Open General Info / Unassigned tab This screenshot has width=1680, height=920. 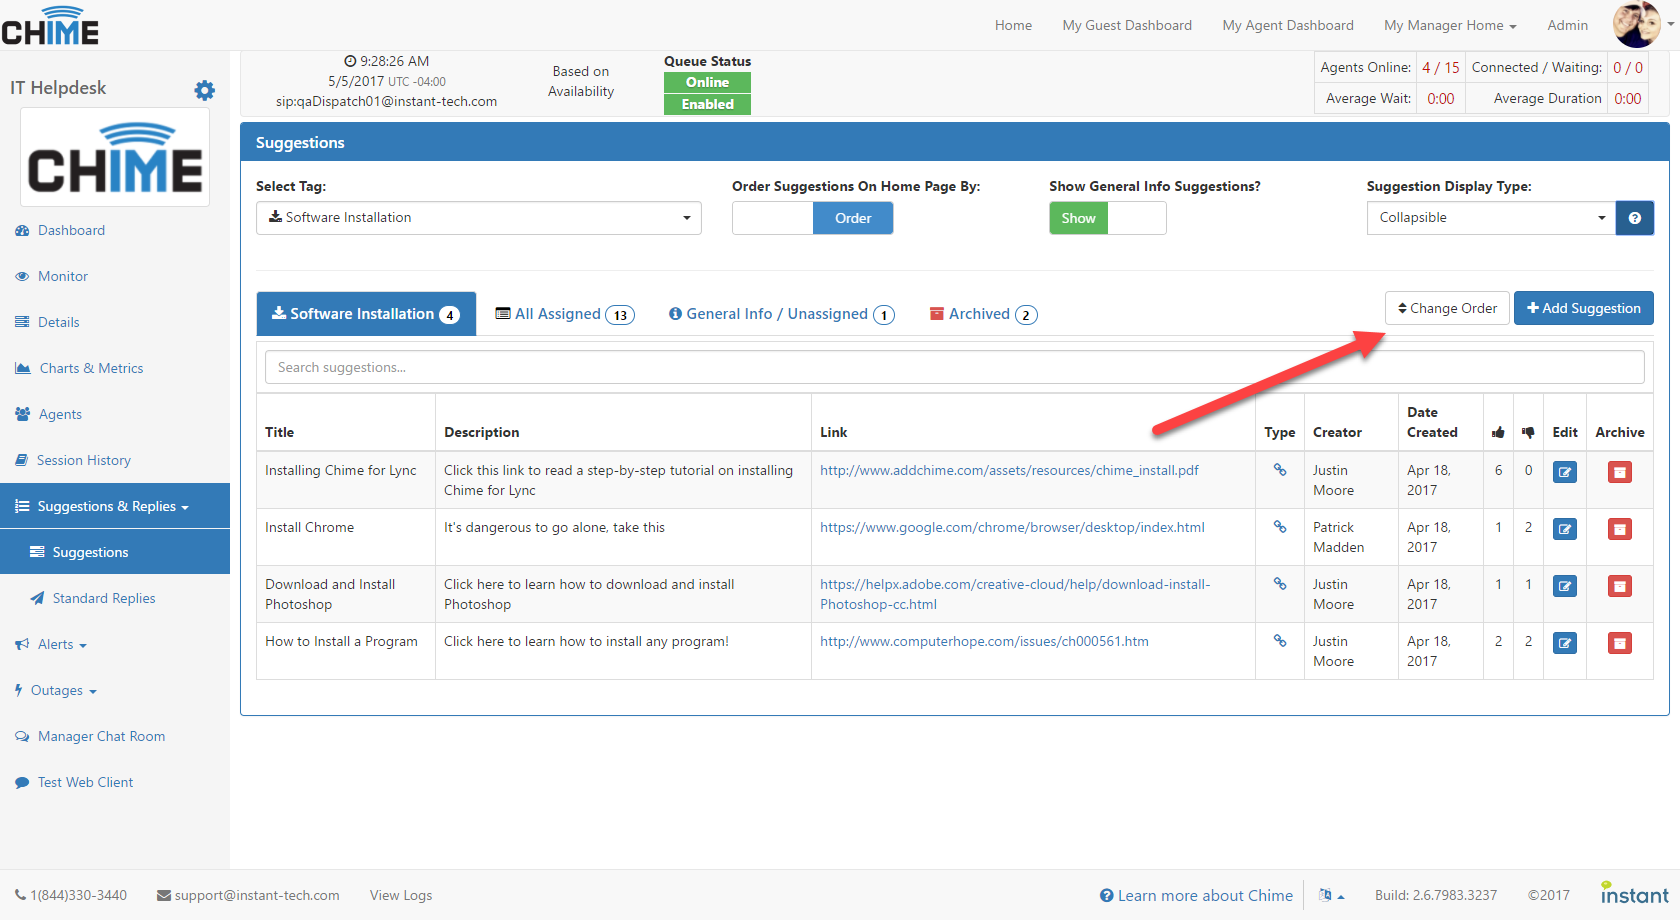781,314
